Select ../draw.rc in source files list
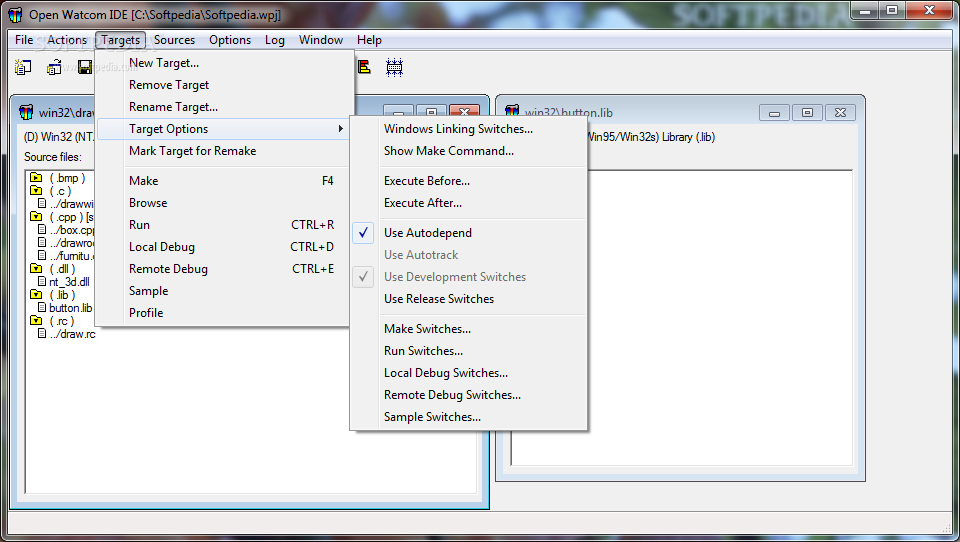Viewport: 960px width, 542px height. pyautogui.click(x=73, y=334)
